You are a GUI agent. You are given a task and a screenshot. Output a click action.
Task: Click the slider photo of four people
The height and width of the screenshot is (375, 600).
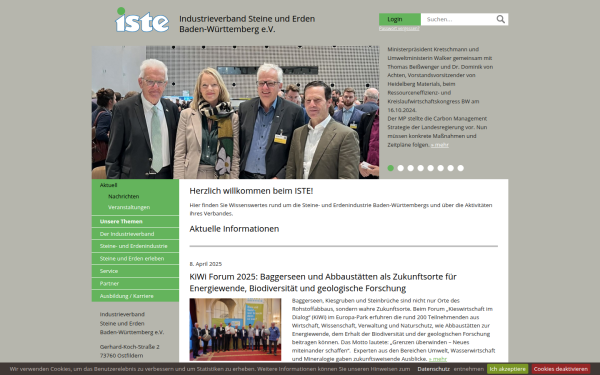click(235, 112)
